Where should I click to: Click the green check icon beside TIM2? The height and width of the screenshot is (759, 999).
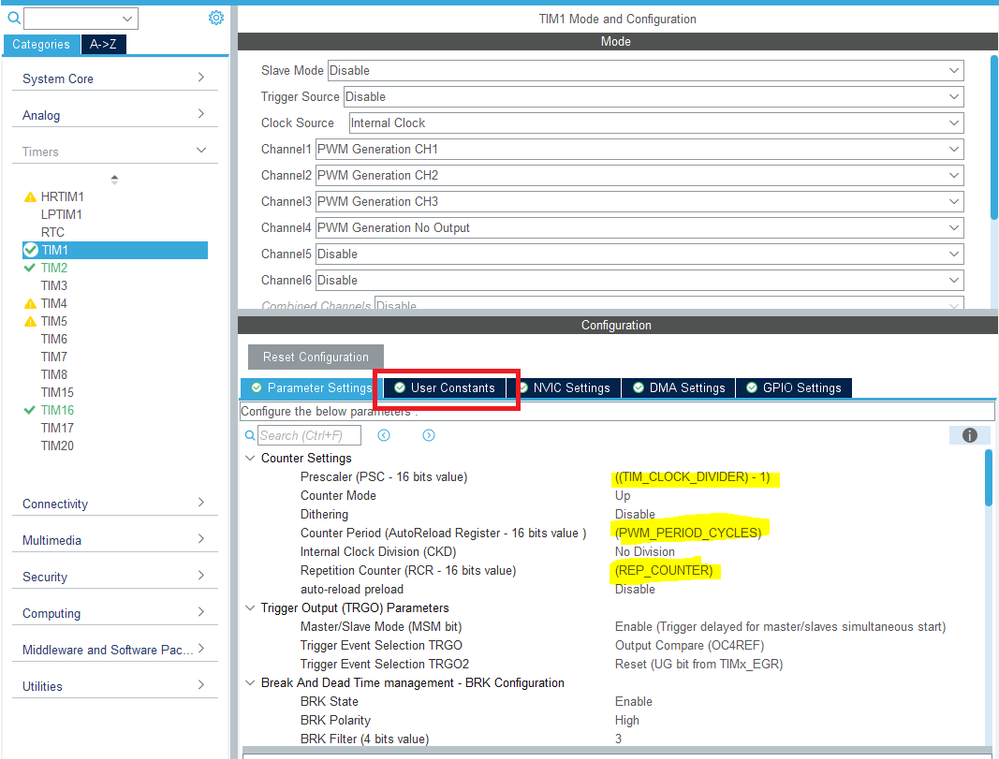(x=29, y=268)
